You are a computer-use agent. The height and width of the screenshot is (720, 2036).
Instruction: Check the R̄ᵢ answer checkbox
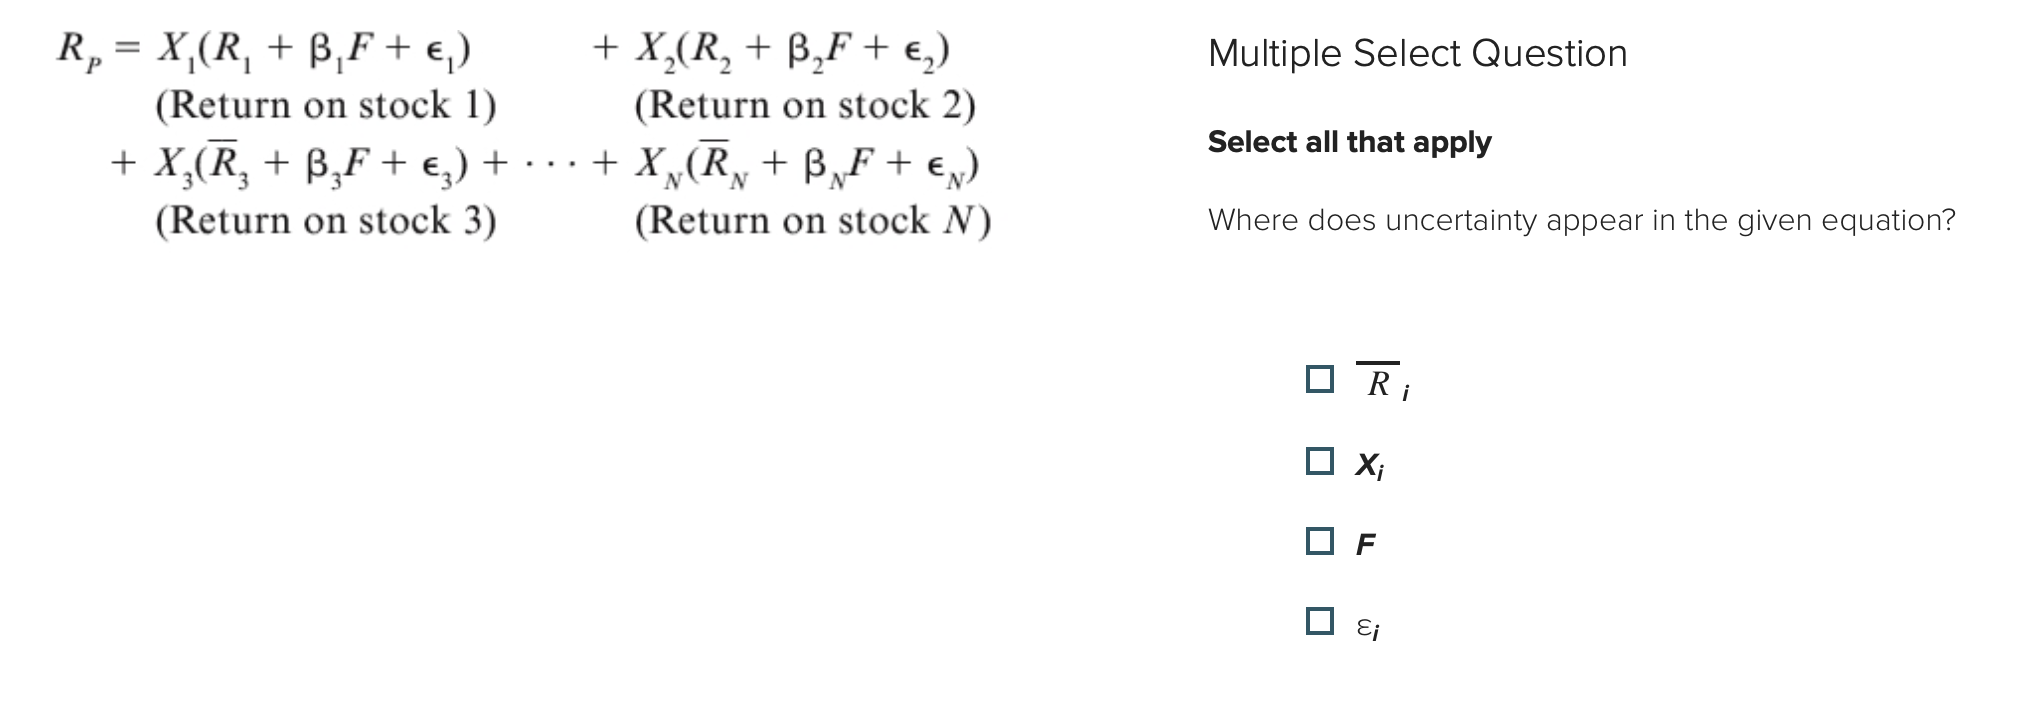click(x=1320, y=379)
